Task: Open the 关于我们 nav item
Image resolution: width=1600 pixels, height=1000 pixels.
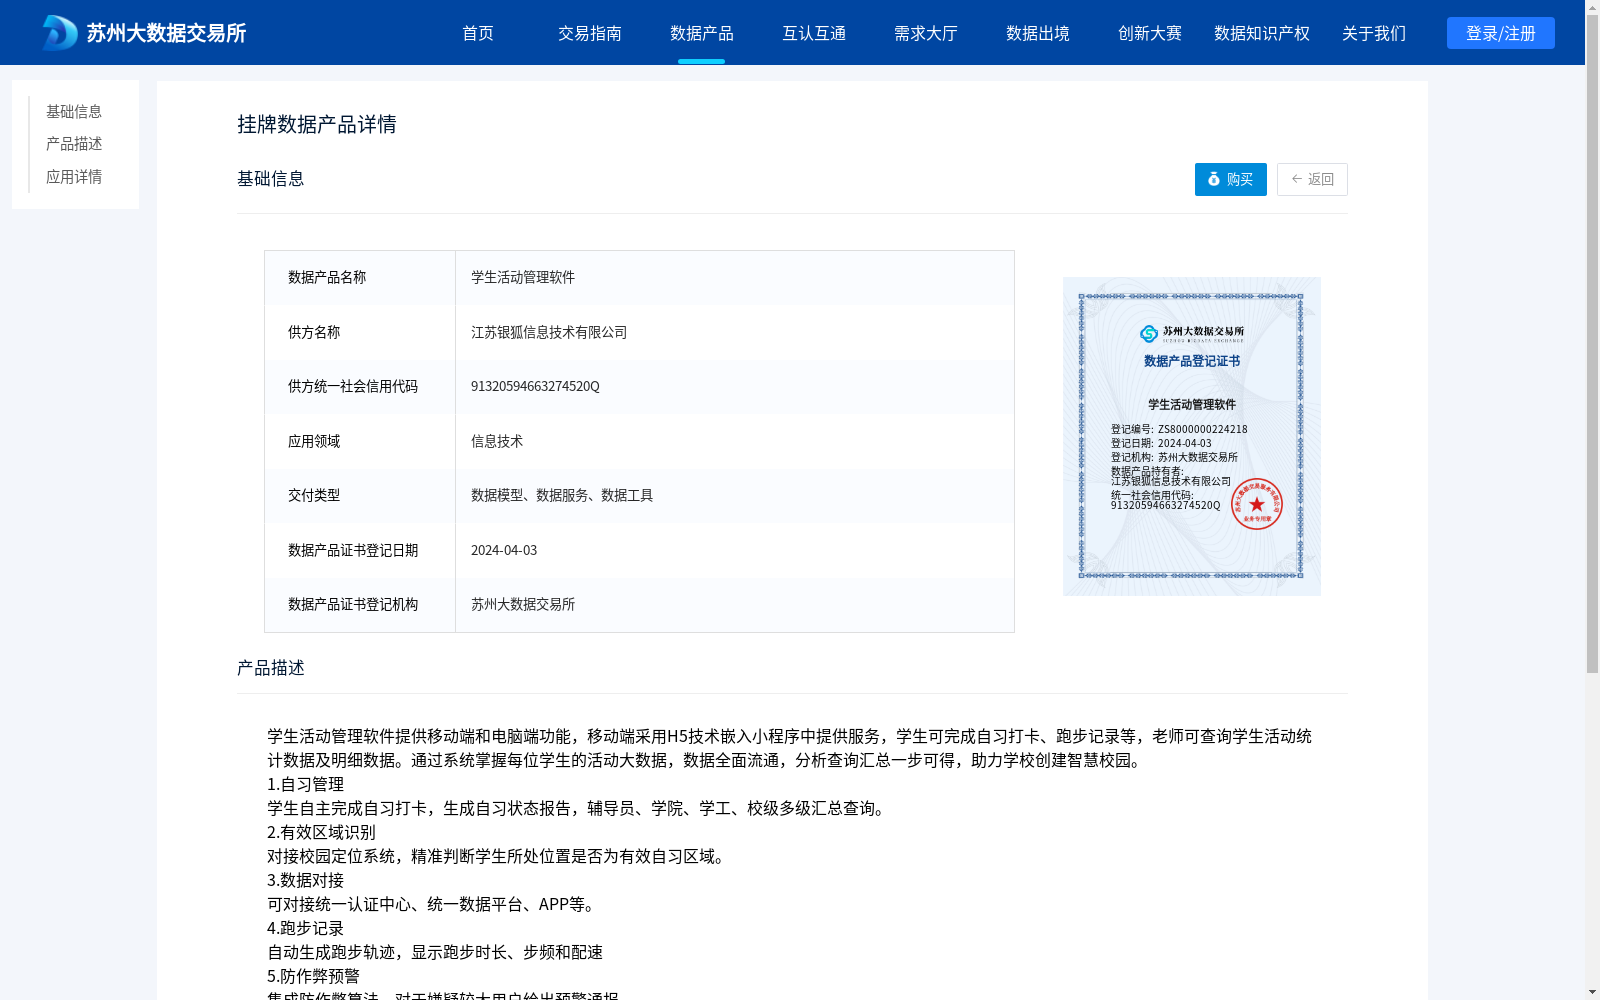Action: [1374, 33]
